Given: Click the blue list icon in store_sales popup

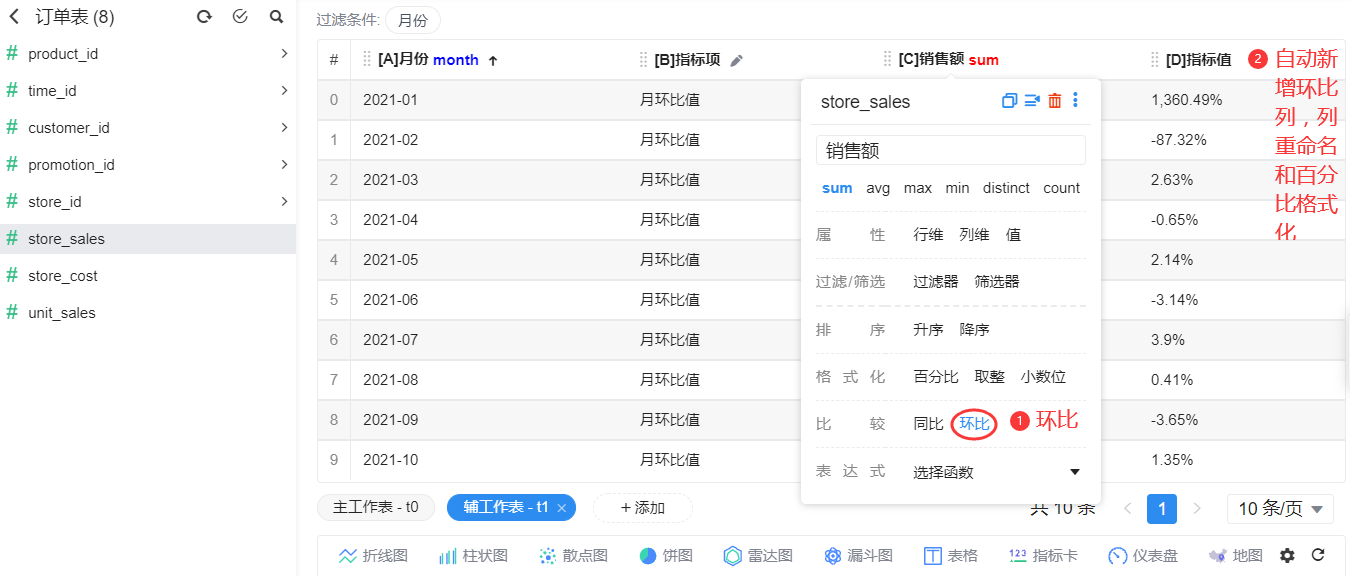Looking at the screenshot, I should coord(1032,101).
